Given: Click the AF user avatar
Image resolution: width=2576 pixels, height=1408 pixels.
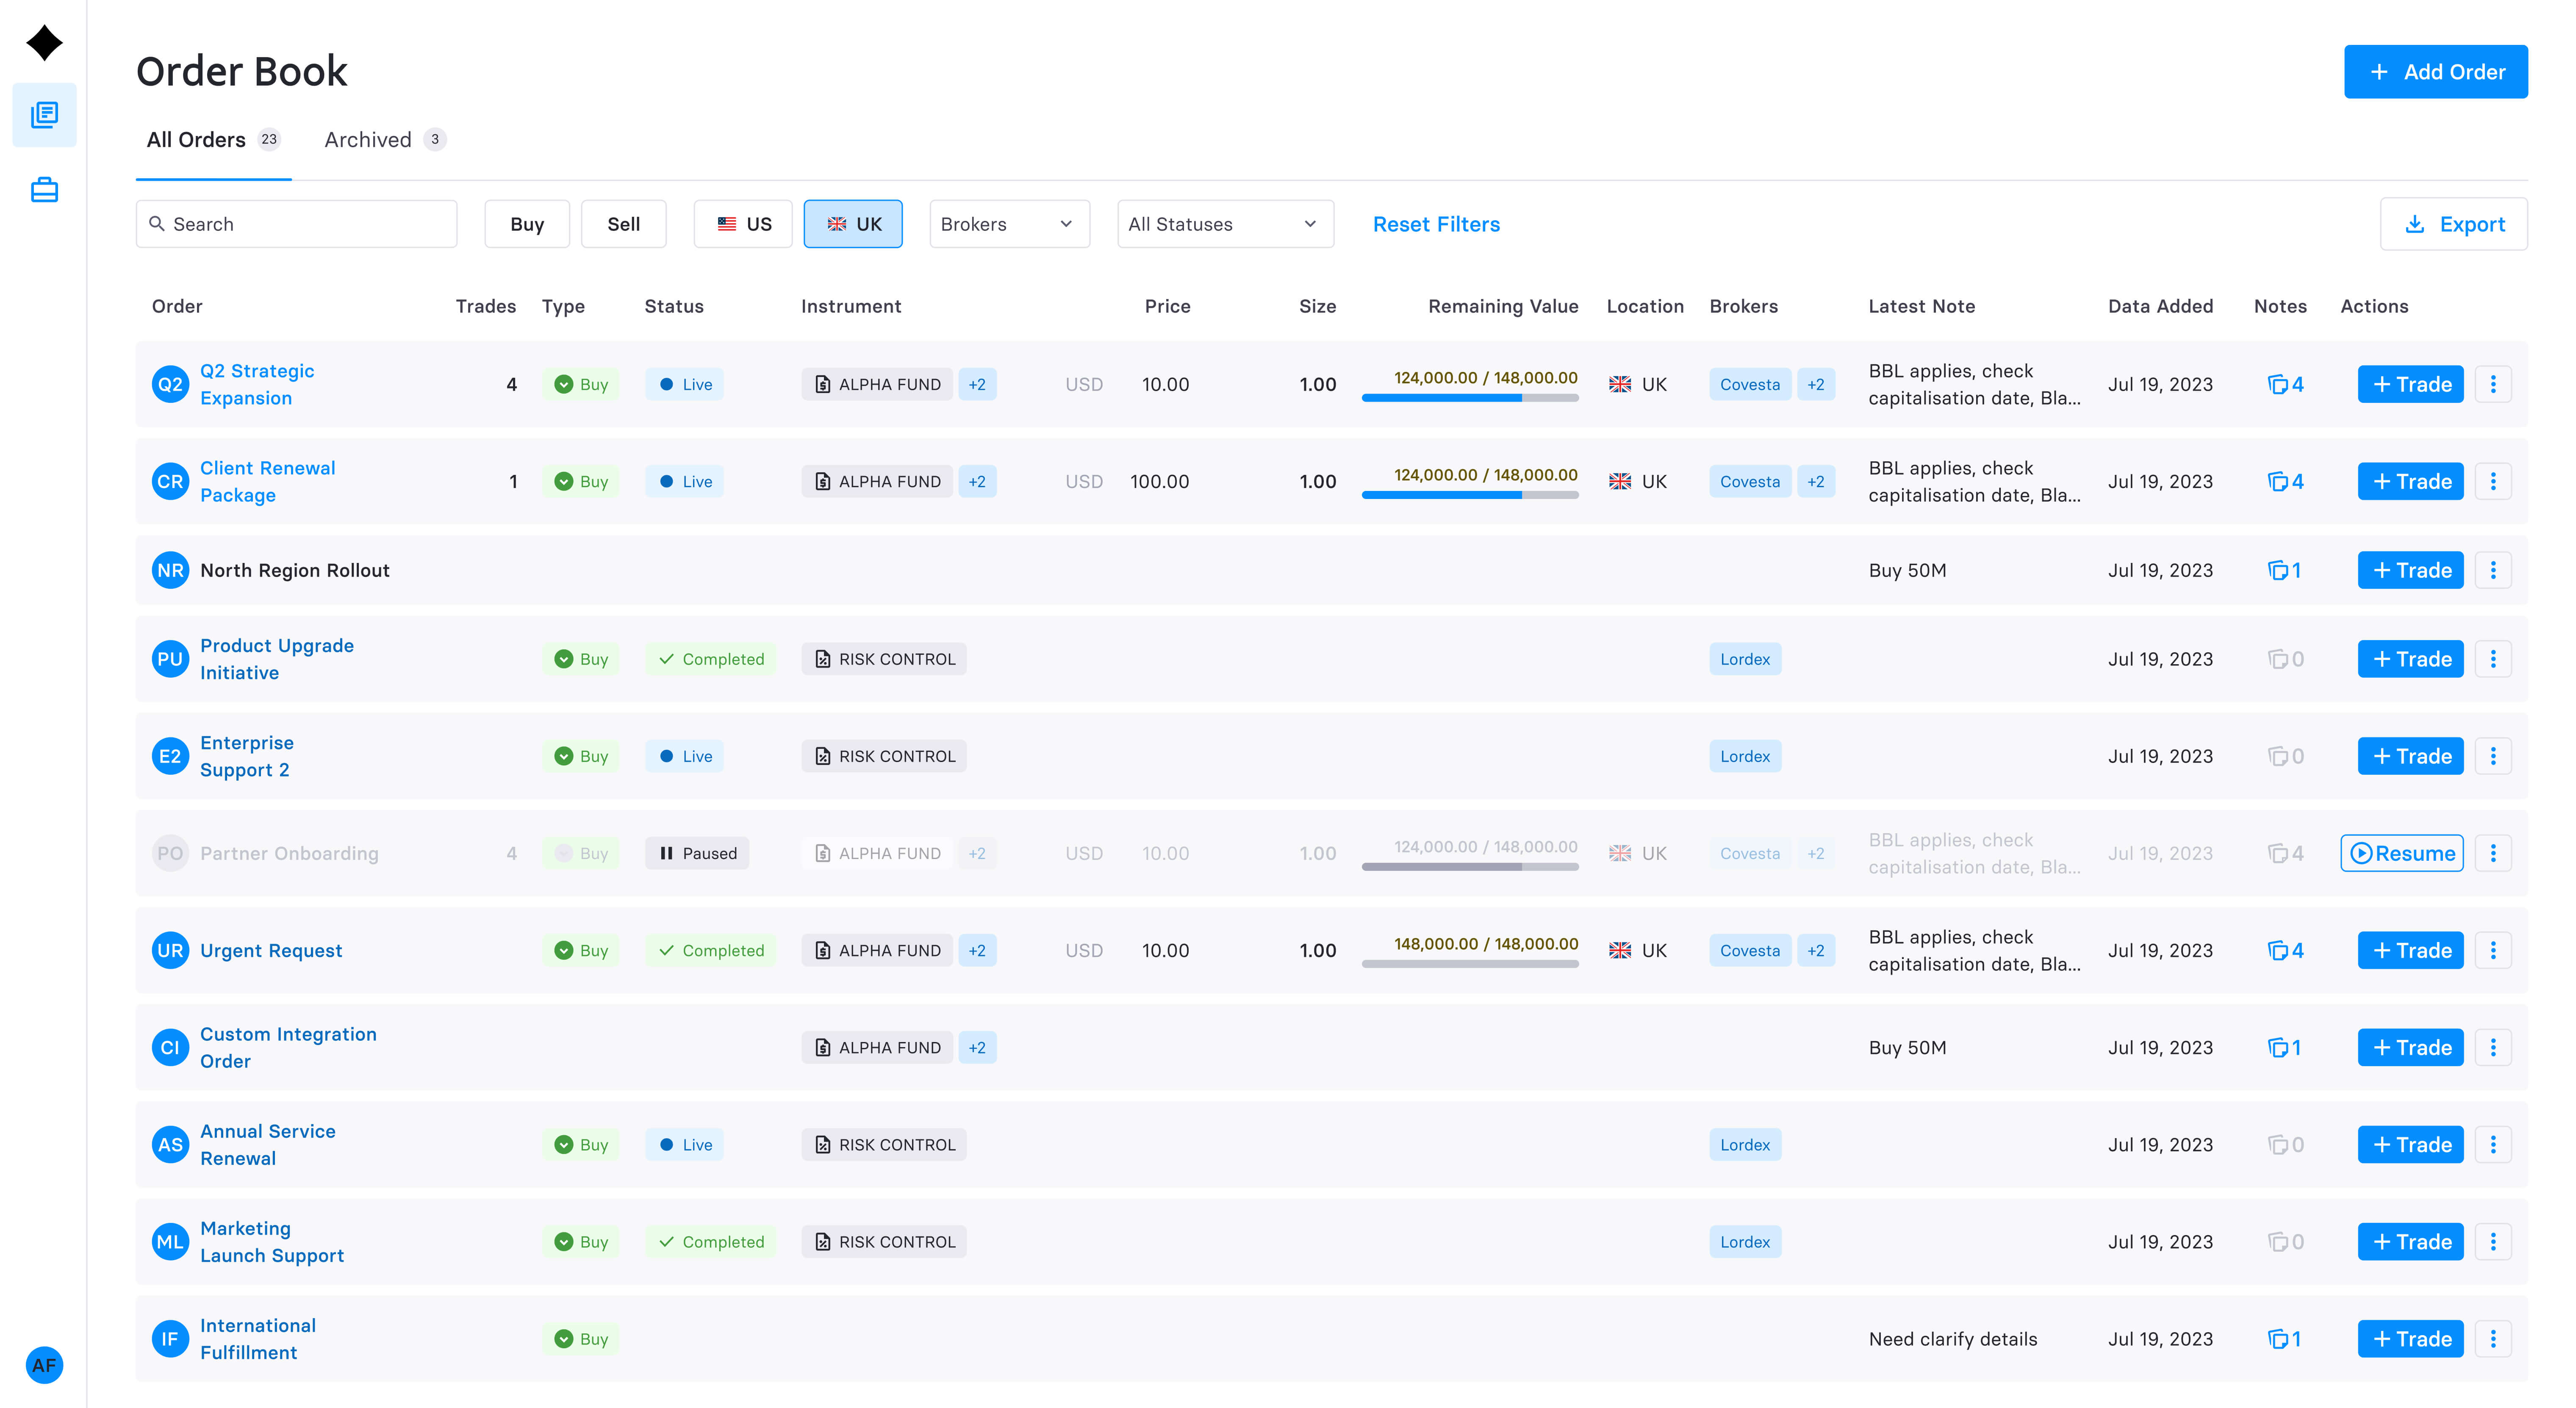Looking at the screenshot, I should click(44, 1365).
